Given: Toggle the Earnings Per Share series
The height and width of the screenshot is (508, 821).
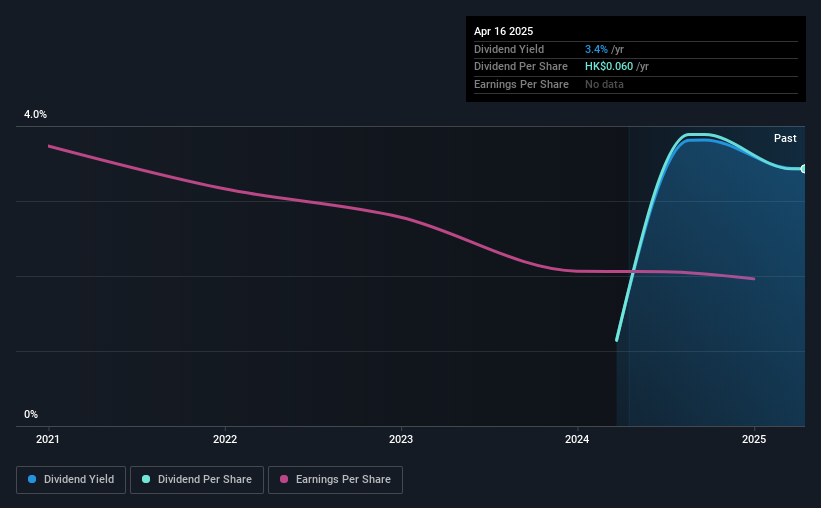Looking at the screenshot, I should 335,480.
